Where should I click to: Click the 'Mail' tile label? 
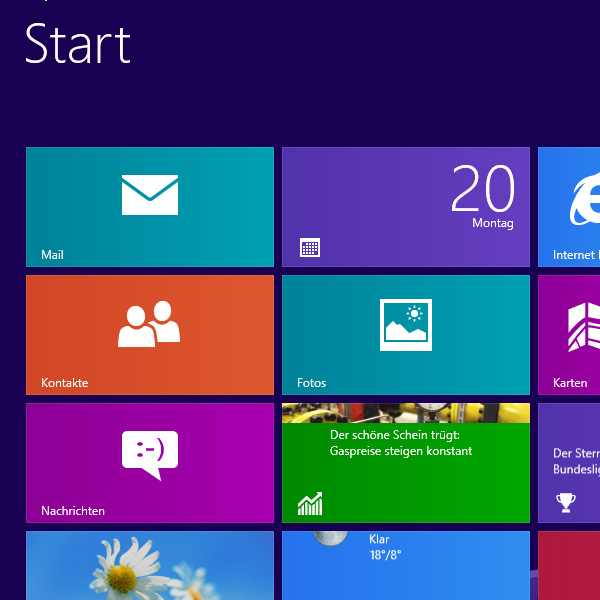pos(52,254)
